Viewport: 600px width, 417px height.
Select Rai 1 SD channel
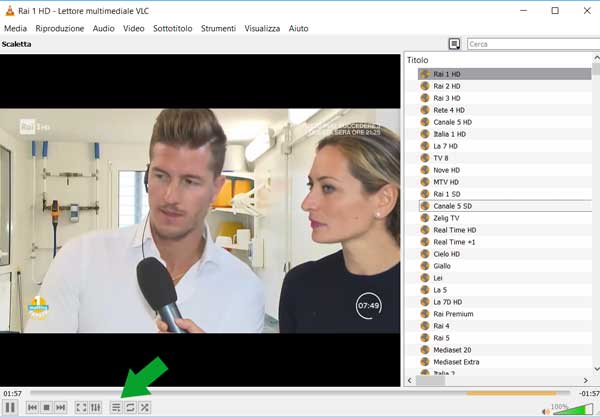click(x=504, y=194)
